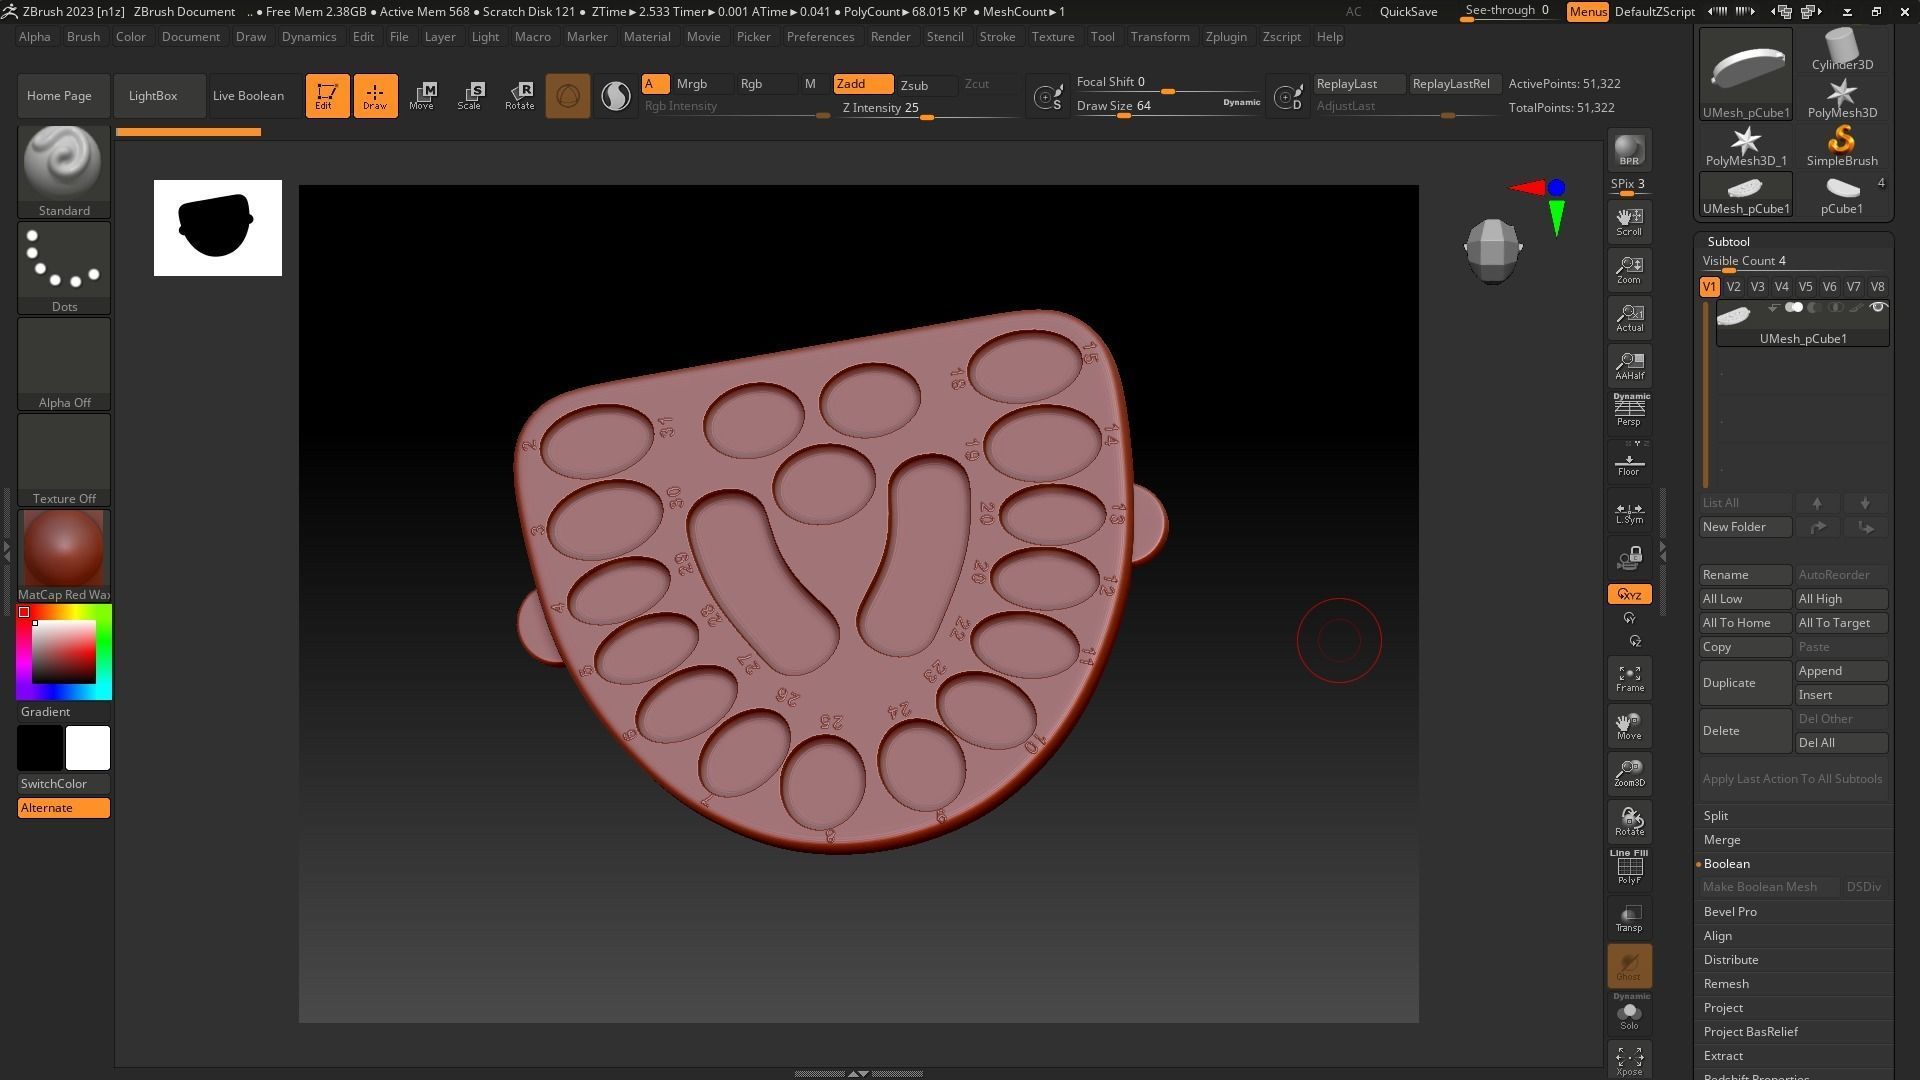Open the Standard brush thumbnail
The image size is (1920, 1080).
pos(63,165)
